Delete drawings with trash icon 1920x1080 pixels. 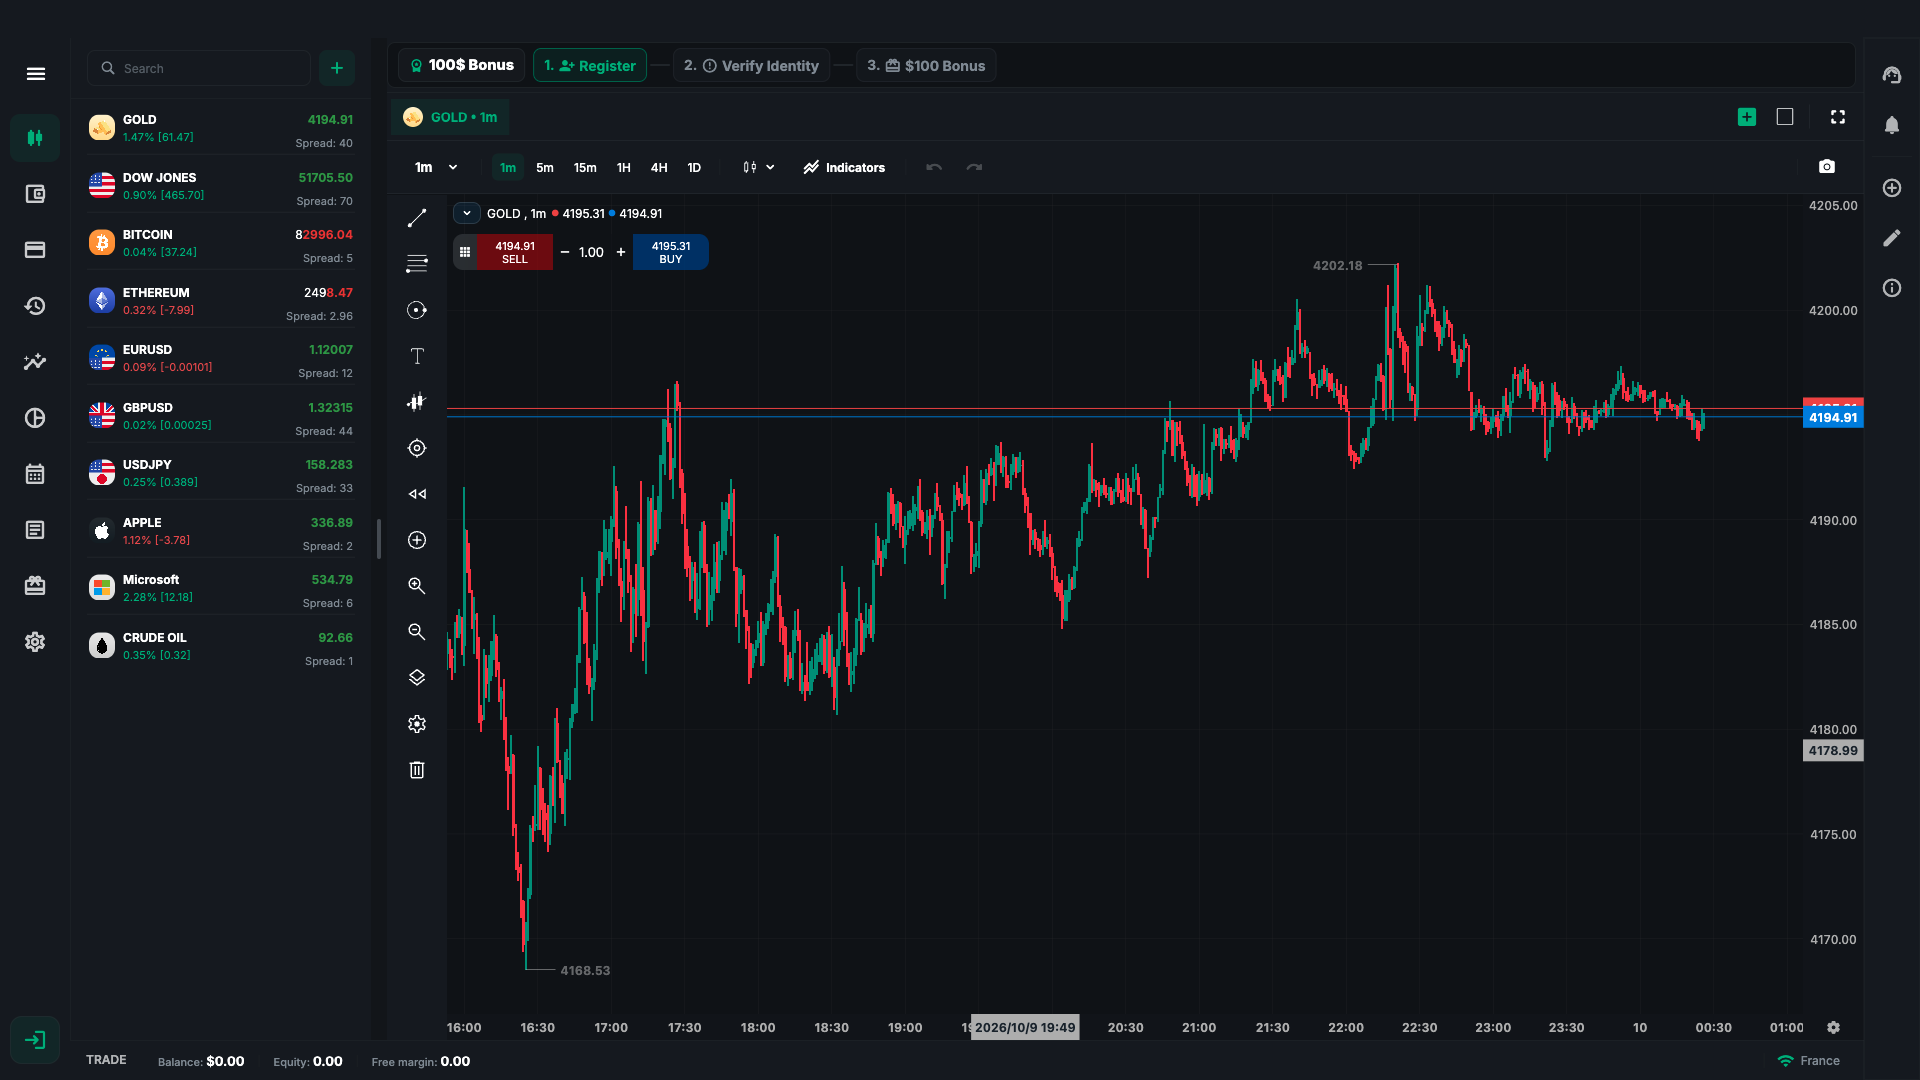(x=417, y=770)
